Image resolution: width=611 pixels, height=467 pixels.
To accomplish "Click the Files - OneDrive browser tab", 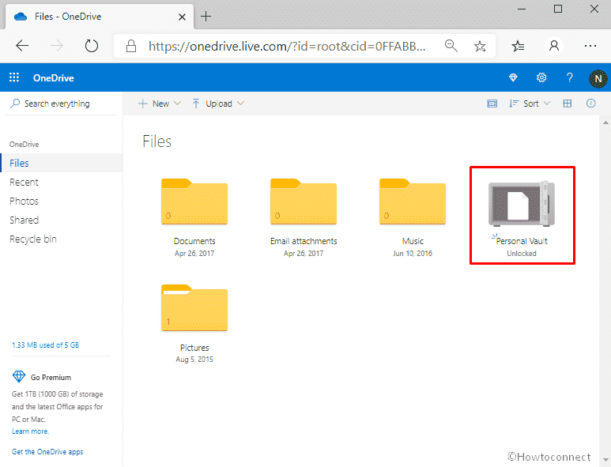I will click(x=100, y=17).
